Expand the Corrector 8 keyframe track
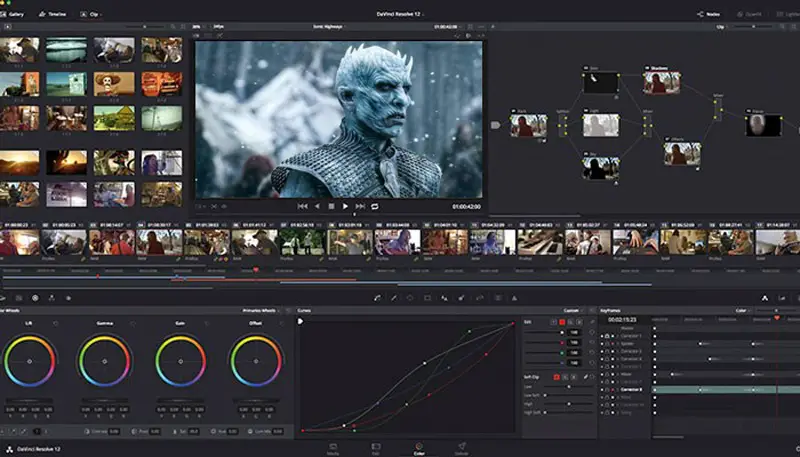Viewport: 800px width, 457px height. (x=617, y=390)
